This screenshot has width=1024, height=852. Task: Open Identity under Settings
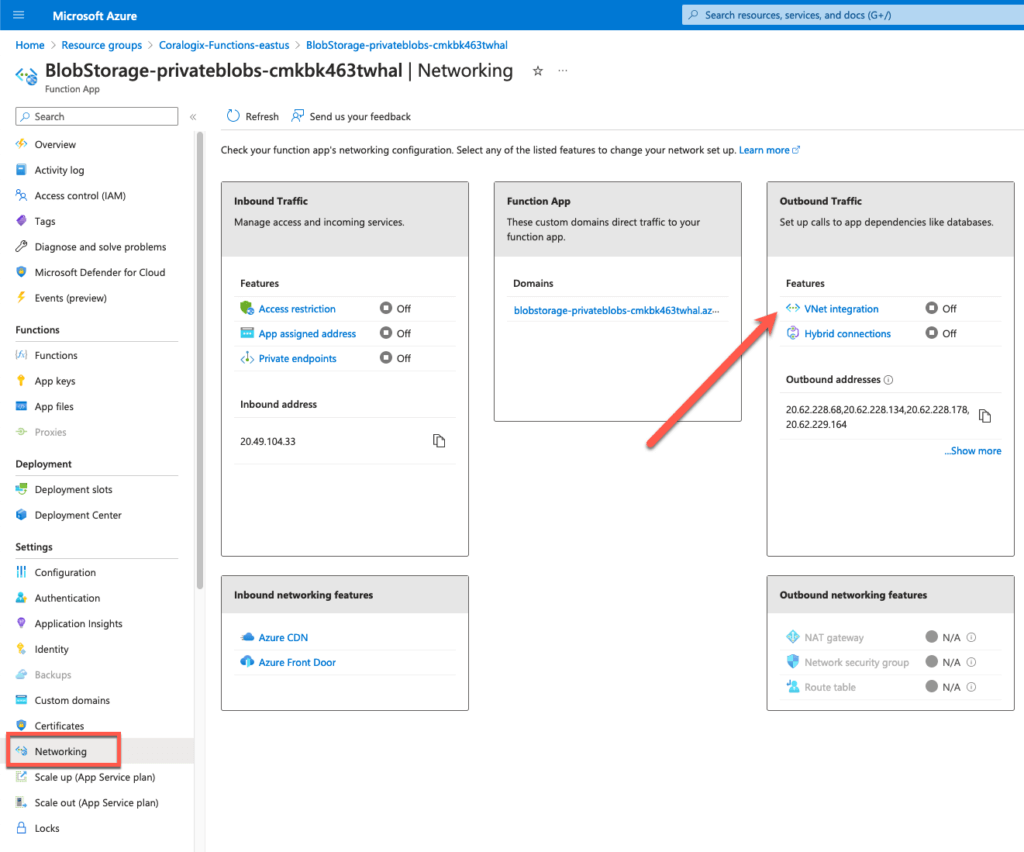(x=52, y=649)
